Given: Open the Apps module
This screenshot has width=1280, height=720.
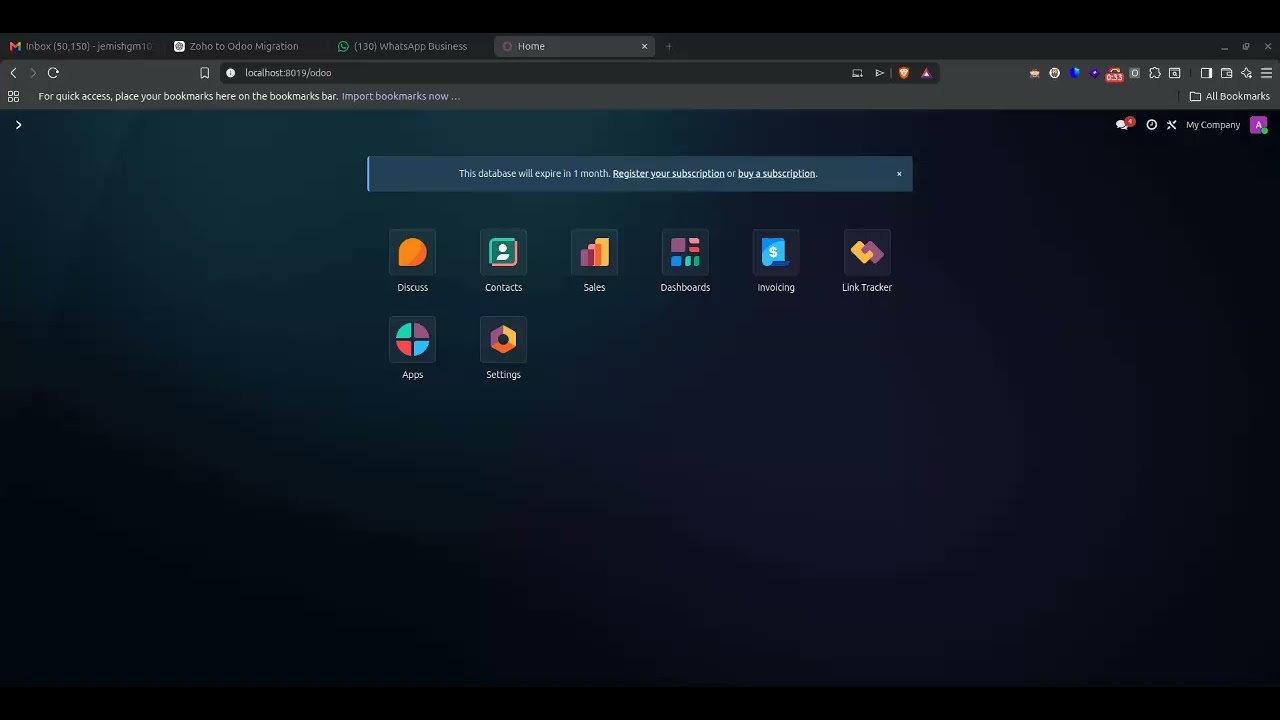Looking at the screenshot, I should point(412,348).
